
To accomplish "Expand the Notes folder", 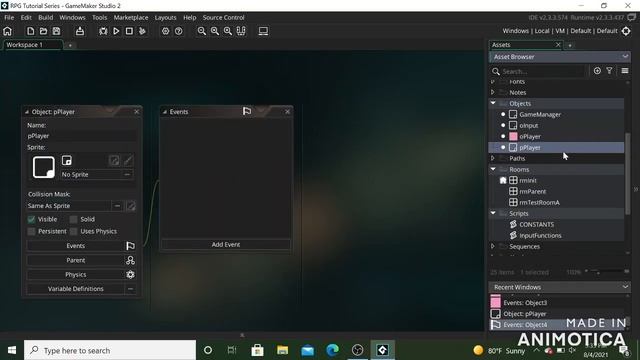I will pos(493,92).
